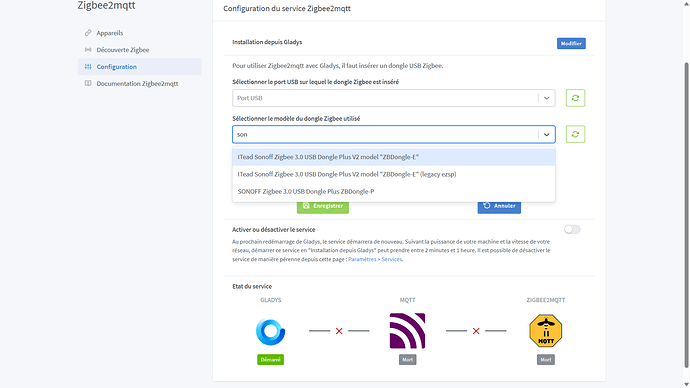Viewport: 690px width, 388px height.
Task: Toggle the service activation switch
Action: click(572, 230)
